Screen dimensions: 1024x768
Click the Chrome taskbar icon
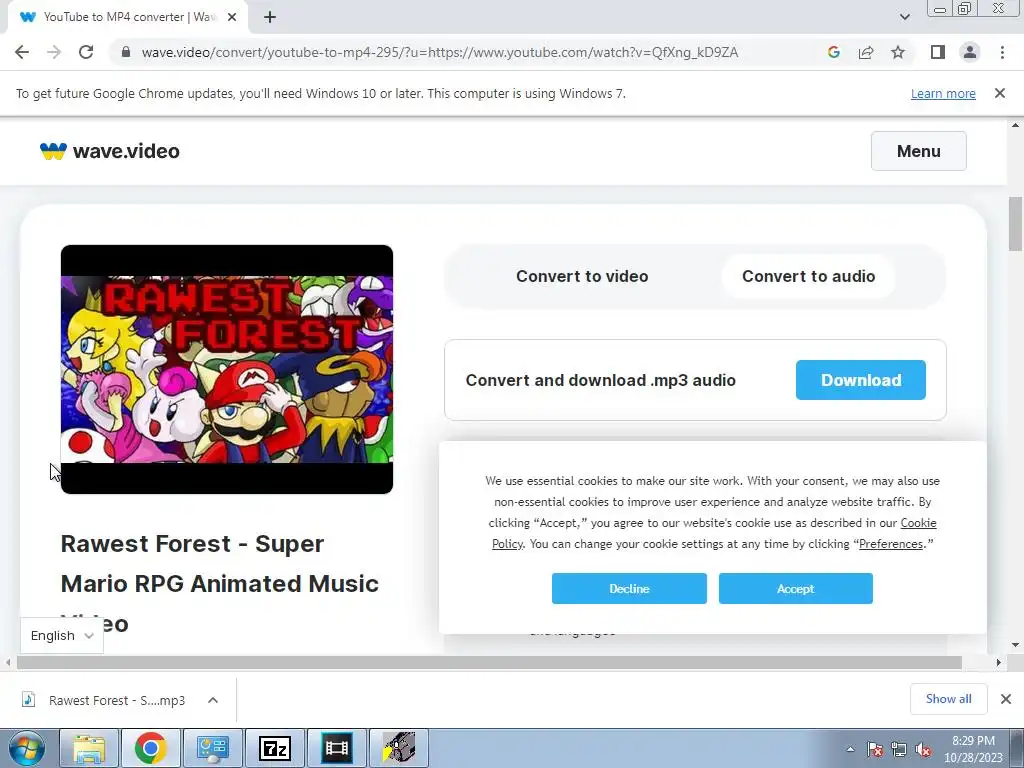(x=151, y=748)
